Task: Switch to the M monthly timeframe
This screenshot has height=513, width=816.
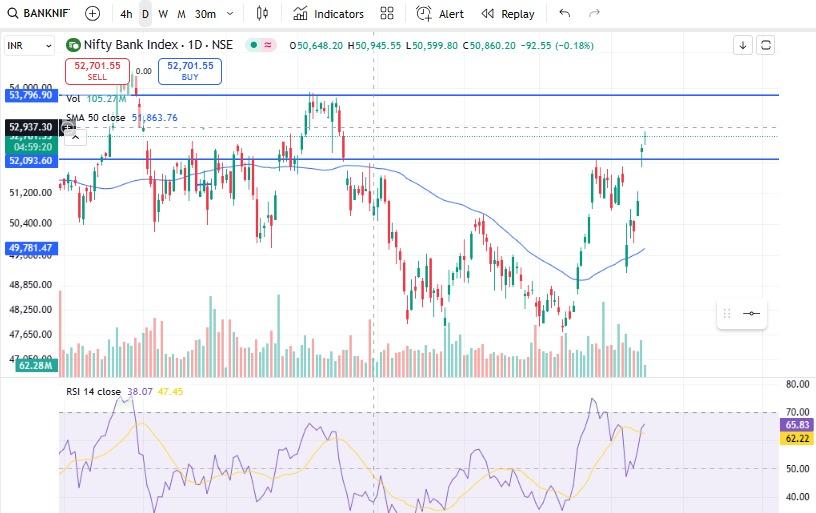Action: 181,14
